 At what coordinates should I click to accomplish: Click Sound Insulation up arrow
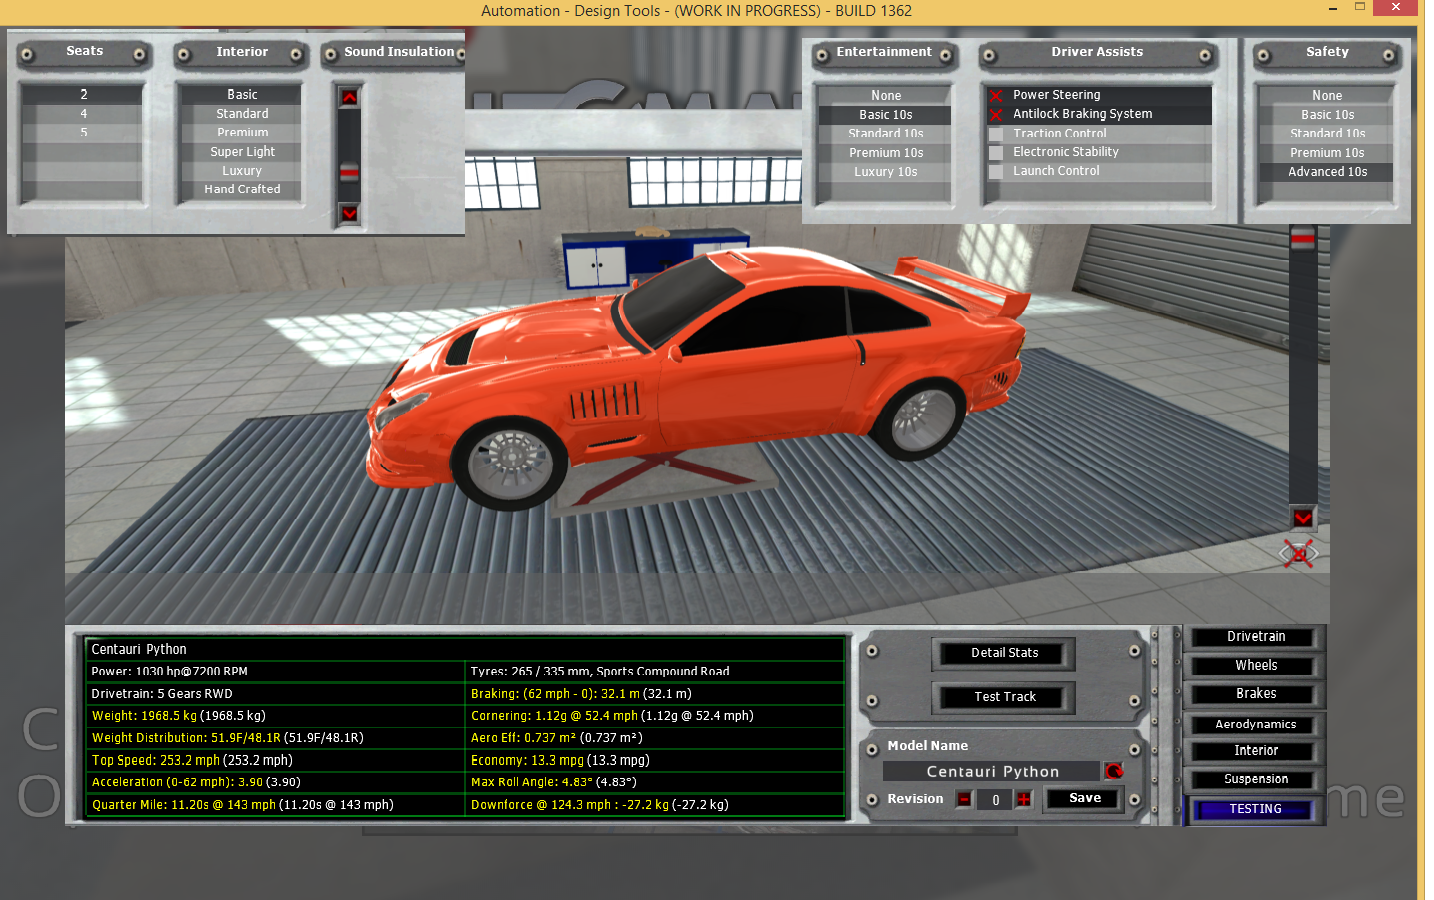coord(349,97)
